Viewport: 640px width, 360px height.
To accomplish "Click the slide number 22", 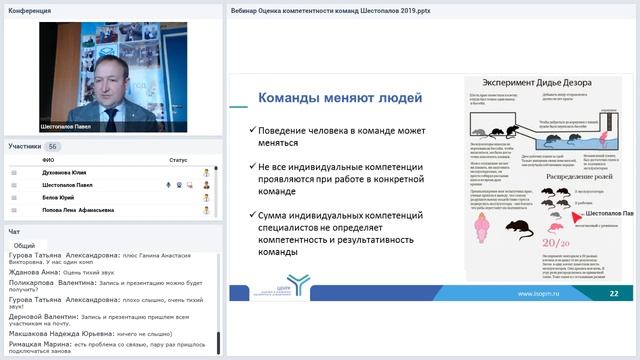I will tap(613, 293).
